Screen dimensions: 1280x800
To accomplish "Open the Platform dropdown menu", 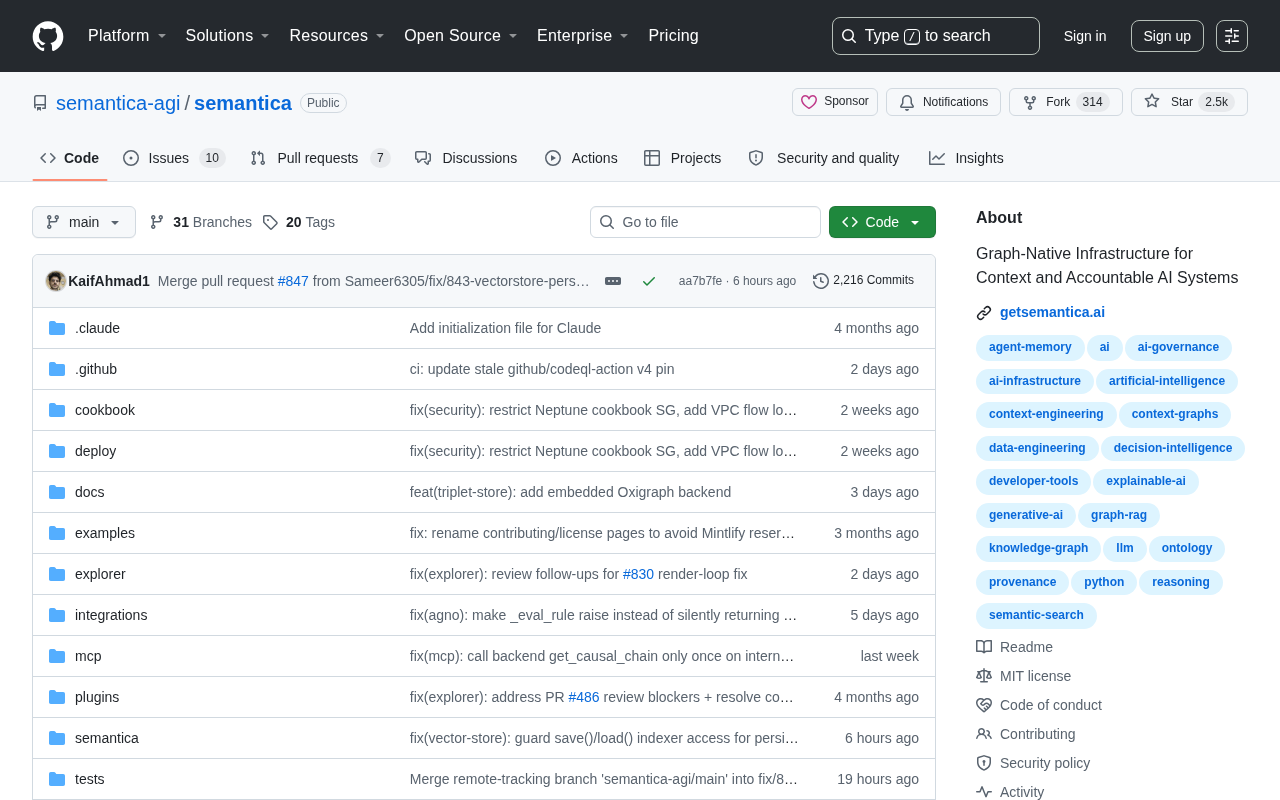I will (x=128, y=36).
